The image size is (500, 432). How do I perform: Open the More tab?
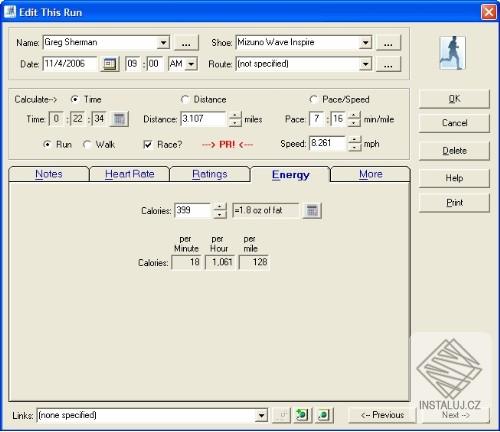tap(371, 174)
